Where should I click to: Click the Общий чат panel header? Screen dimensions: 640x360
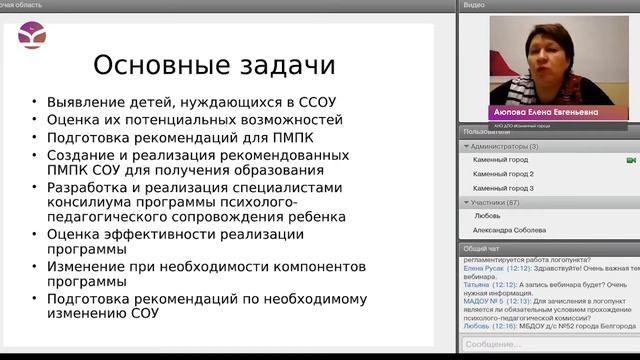click(549, 249)
